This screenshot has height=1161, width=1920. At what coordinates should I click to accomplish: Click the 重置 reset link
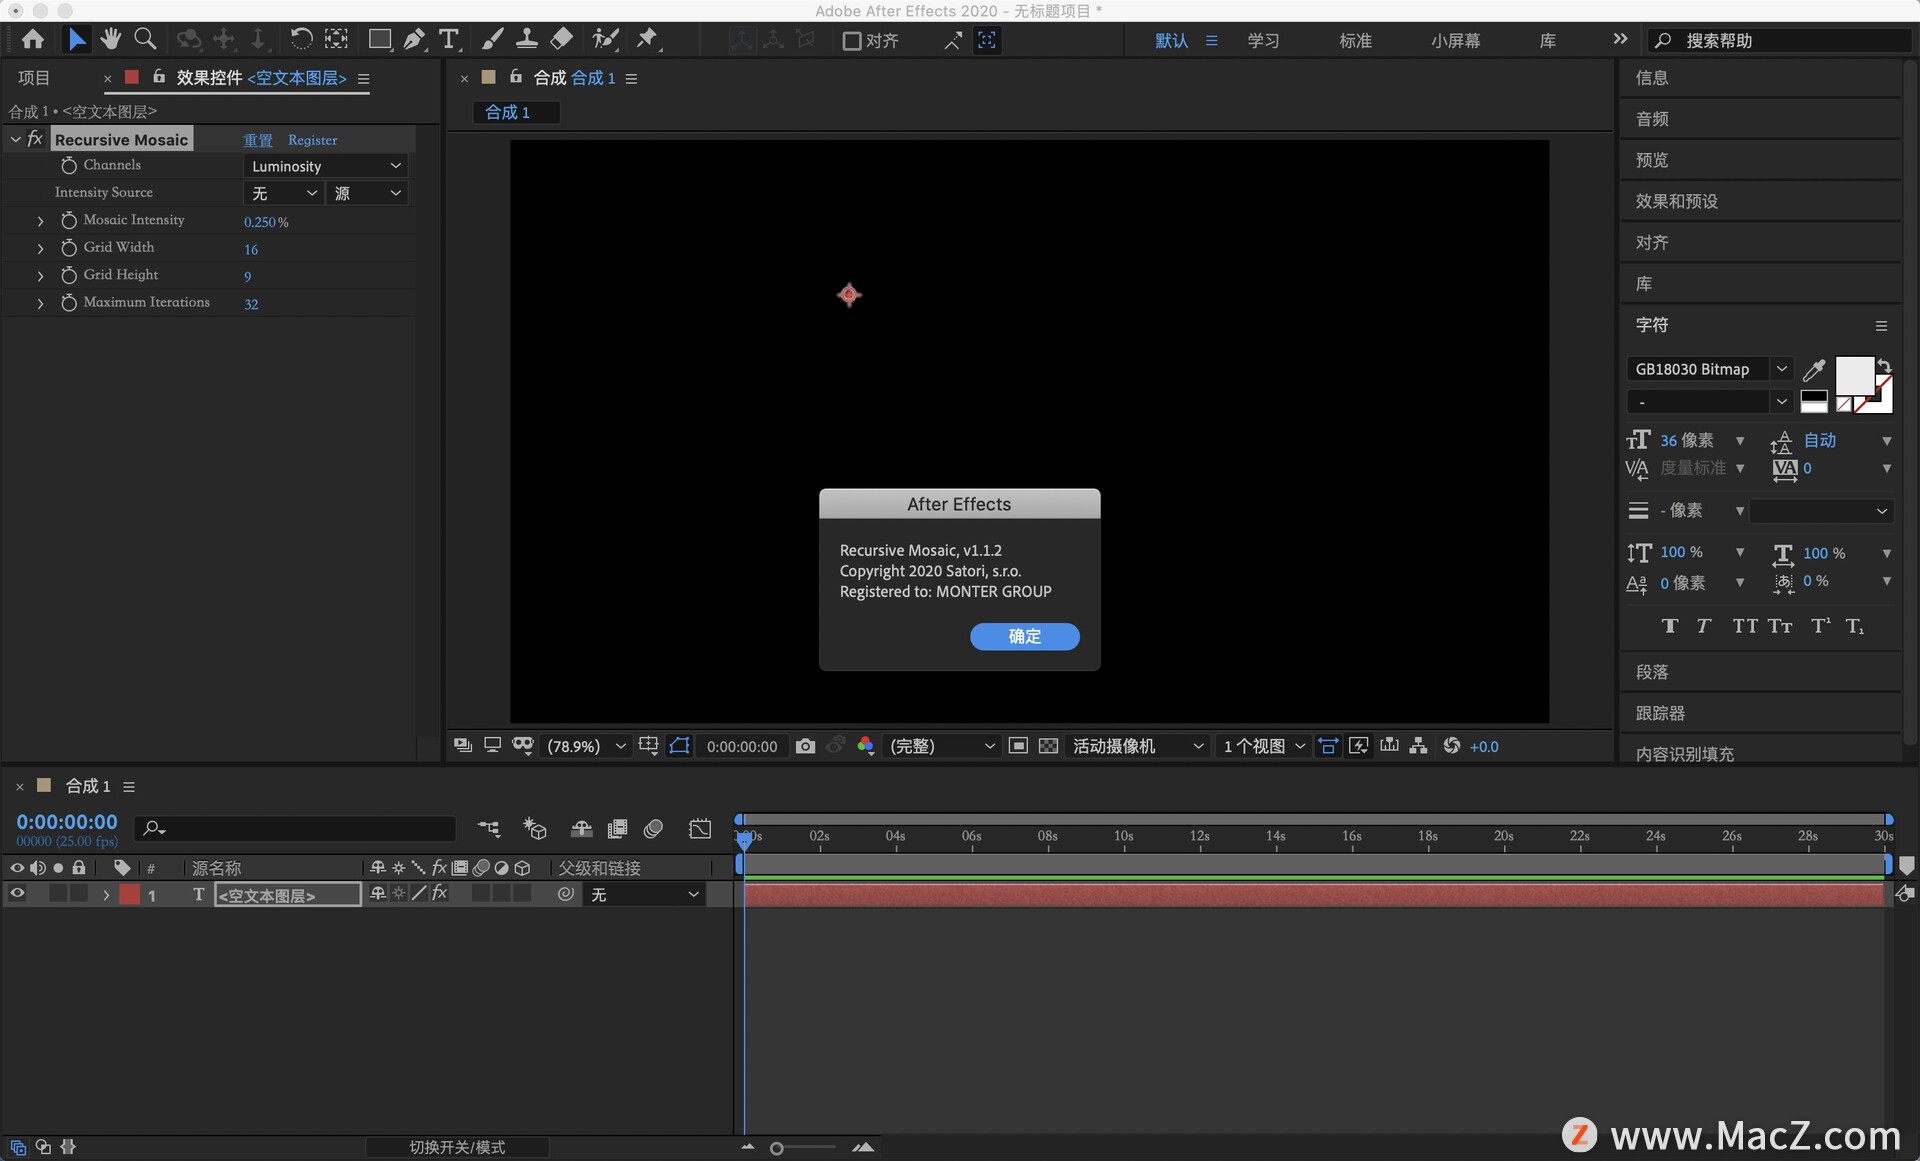258,140
